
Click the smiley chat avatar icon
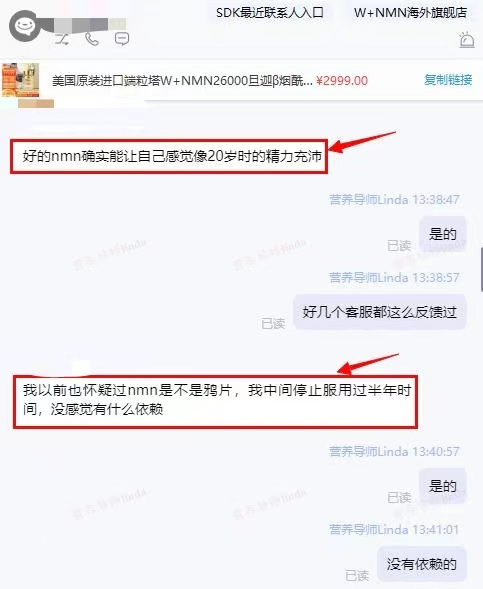[25, 26]
